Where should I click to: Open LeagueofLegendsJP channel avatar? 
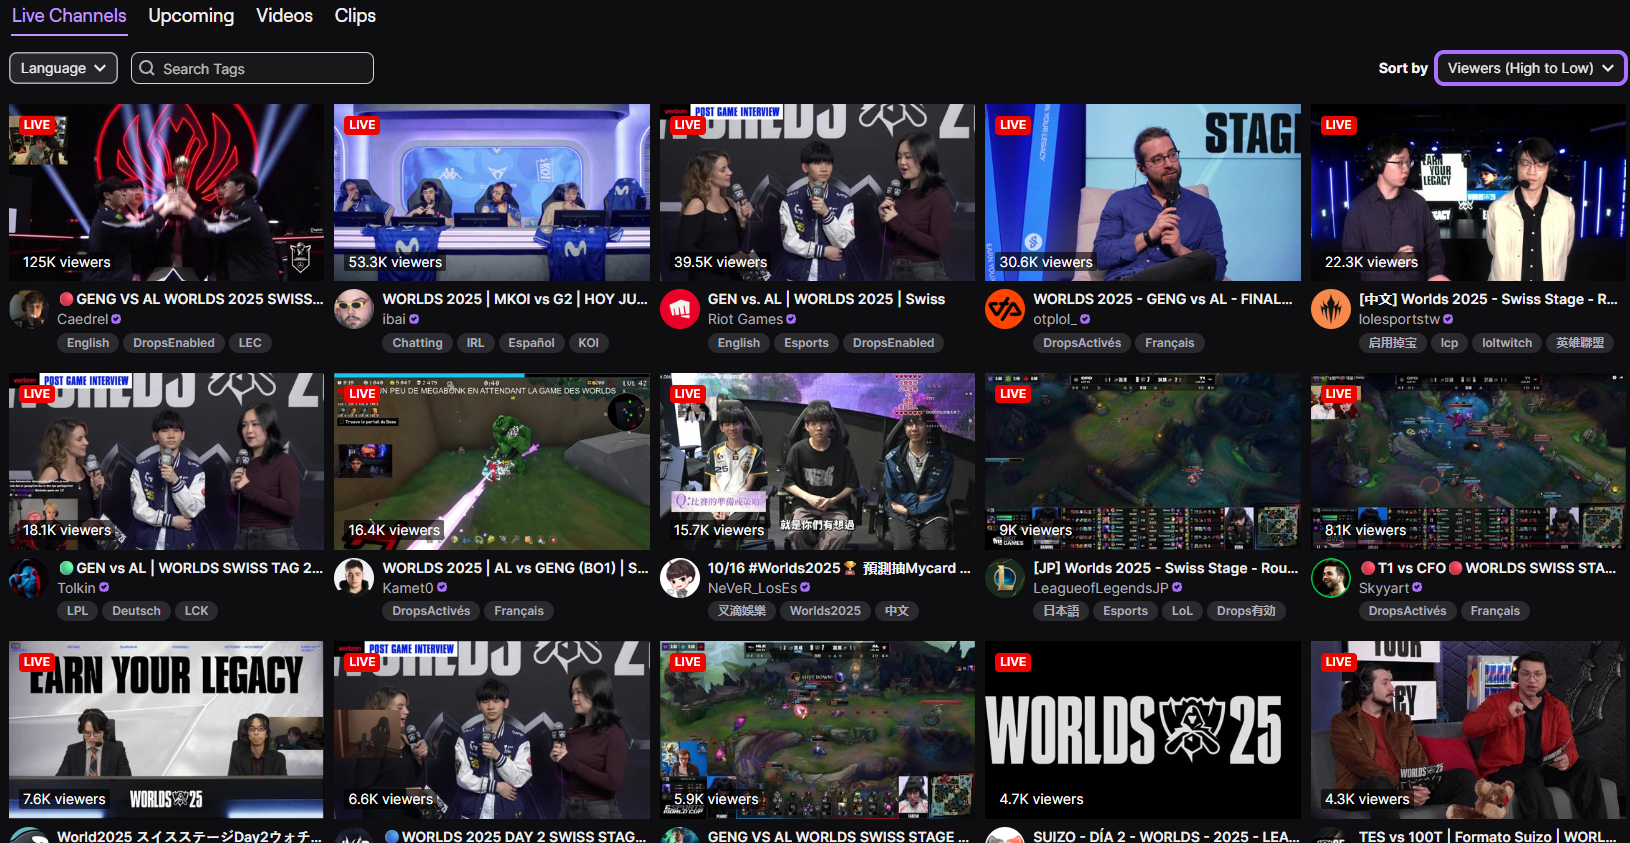[1005, 578]
